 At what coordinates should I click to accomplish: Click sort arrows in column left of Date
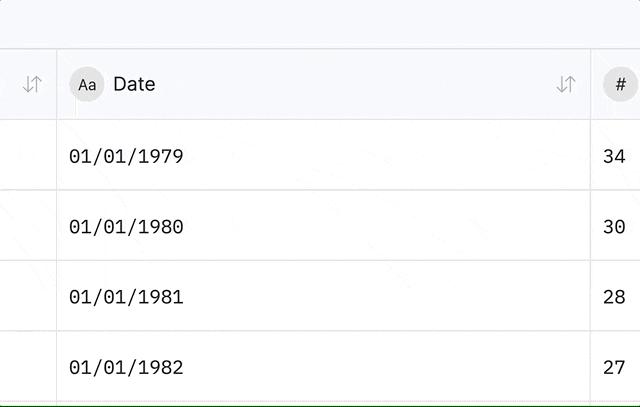tap(32, 85)
